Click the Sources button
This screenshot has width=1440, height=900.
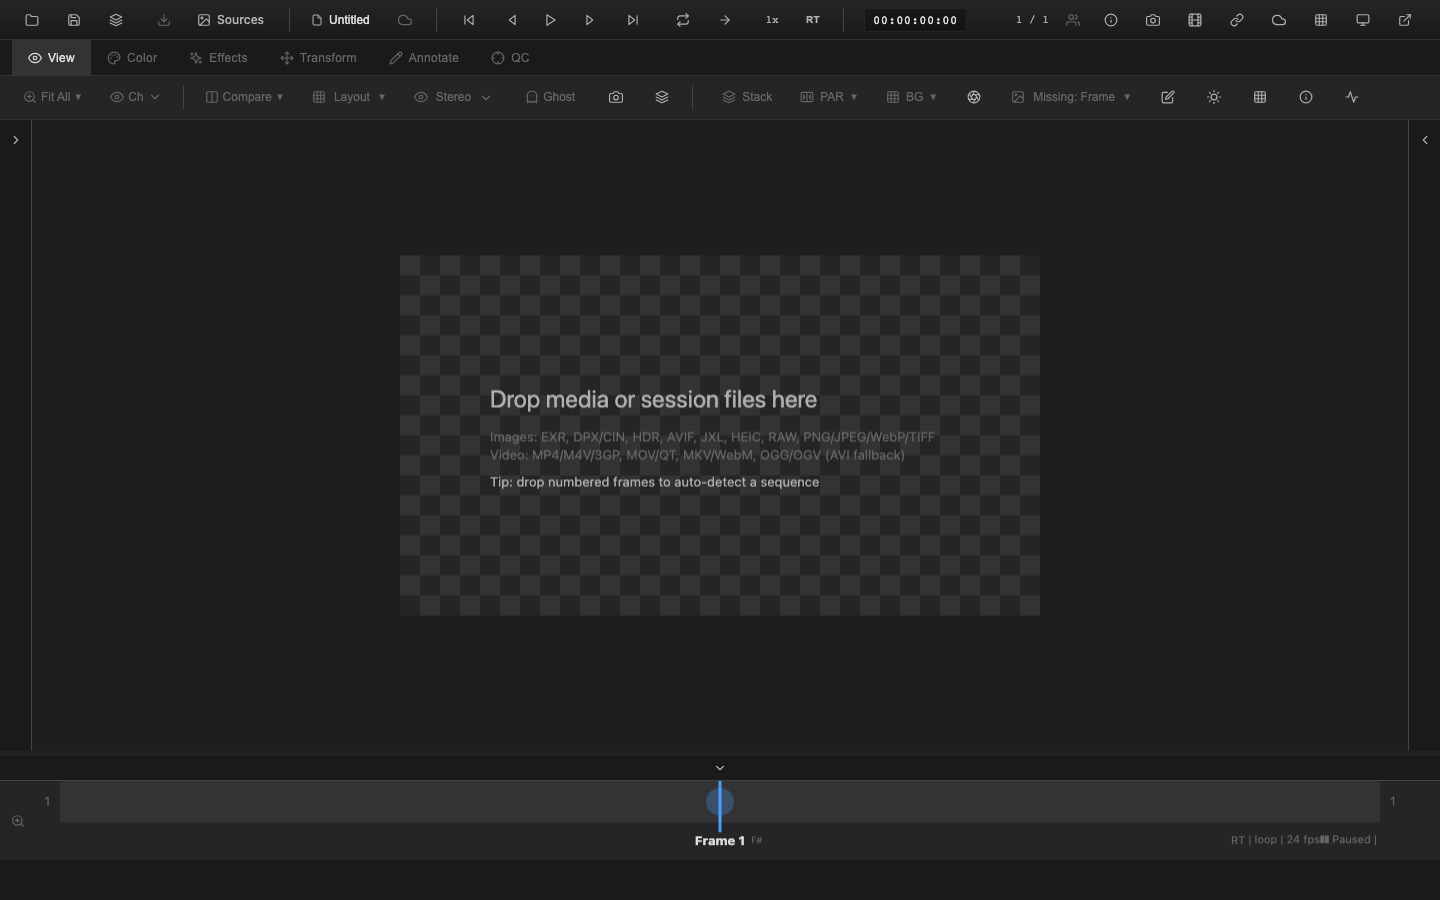[x=231, y=20]
